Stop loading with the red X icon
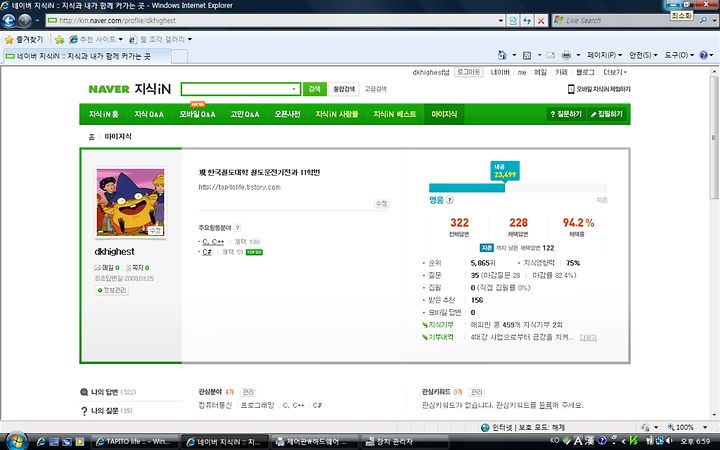The image size is (720, 450). (541, 21)
